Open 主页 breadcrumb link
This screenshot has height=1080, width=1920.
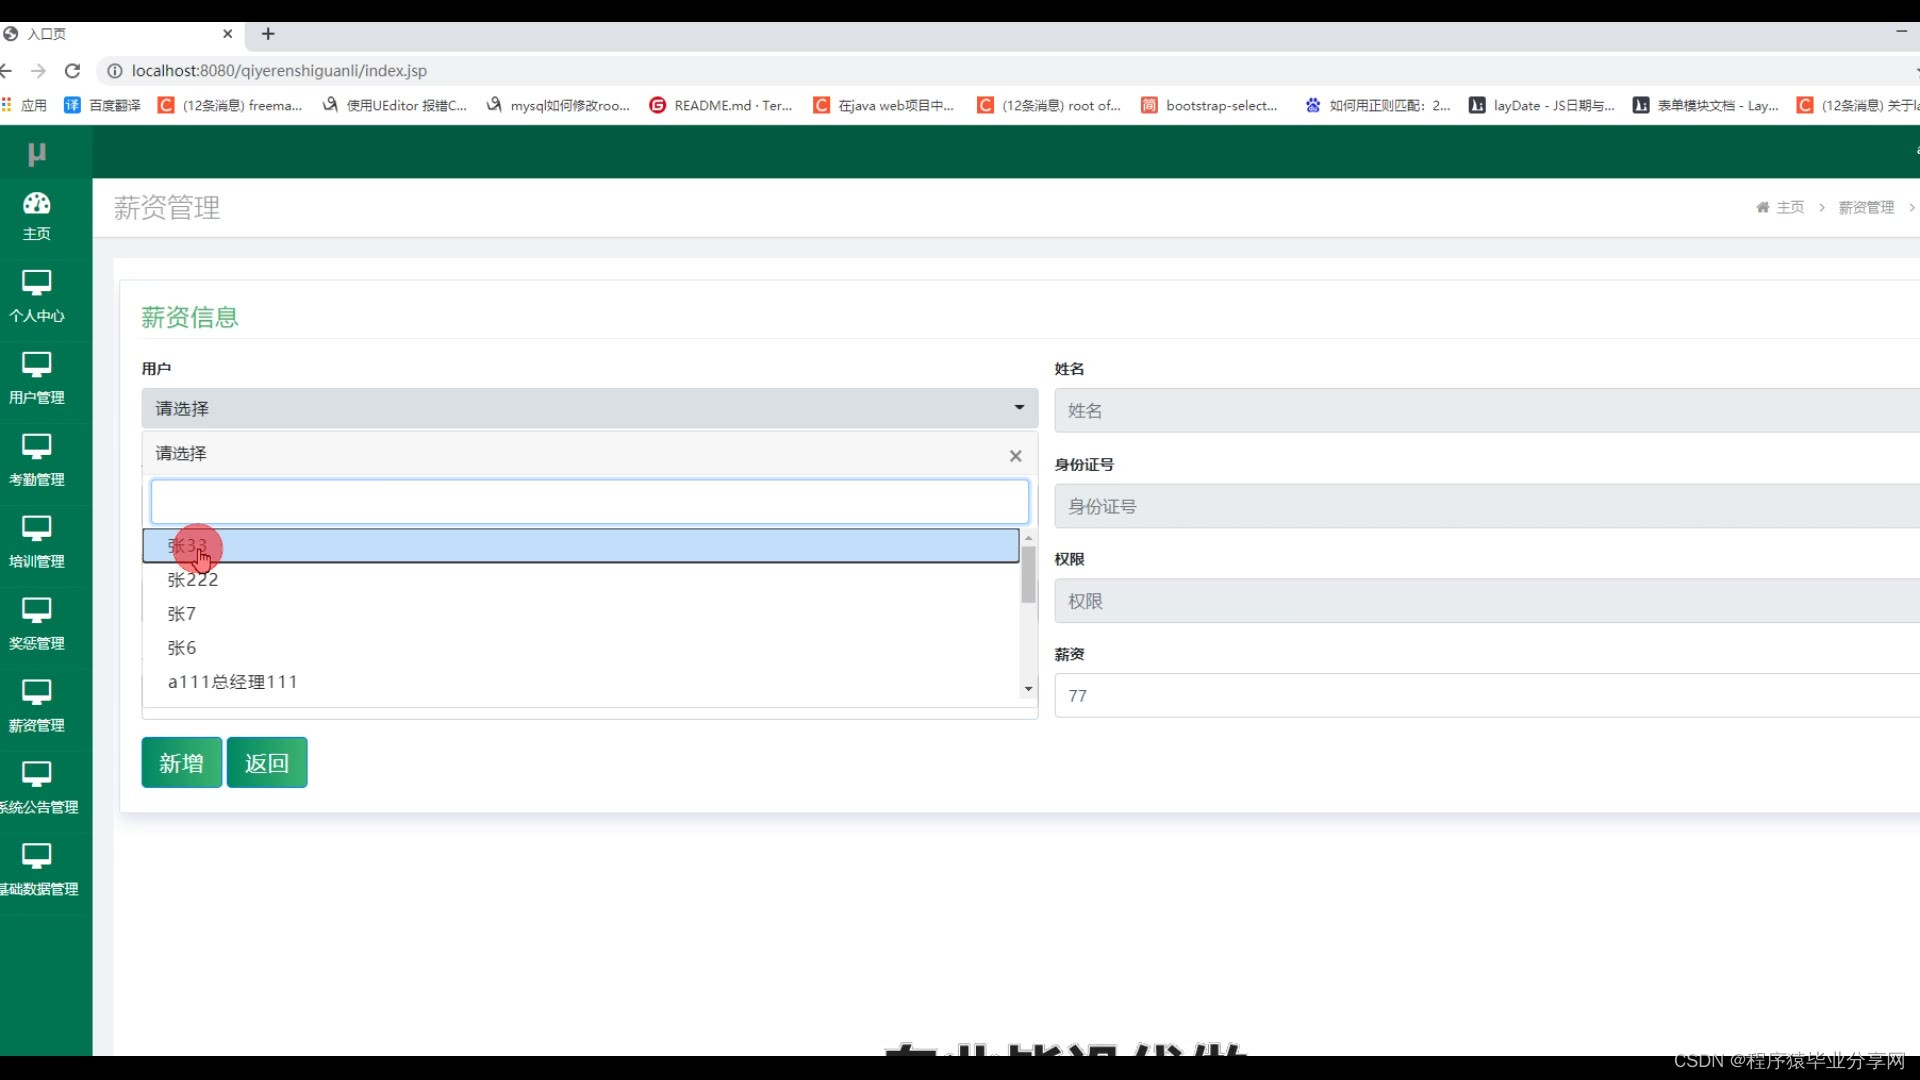(x=1789, y=207)
